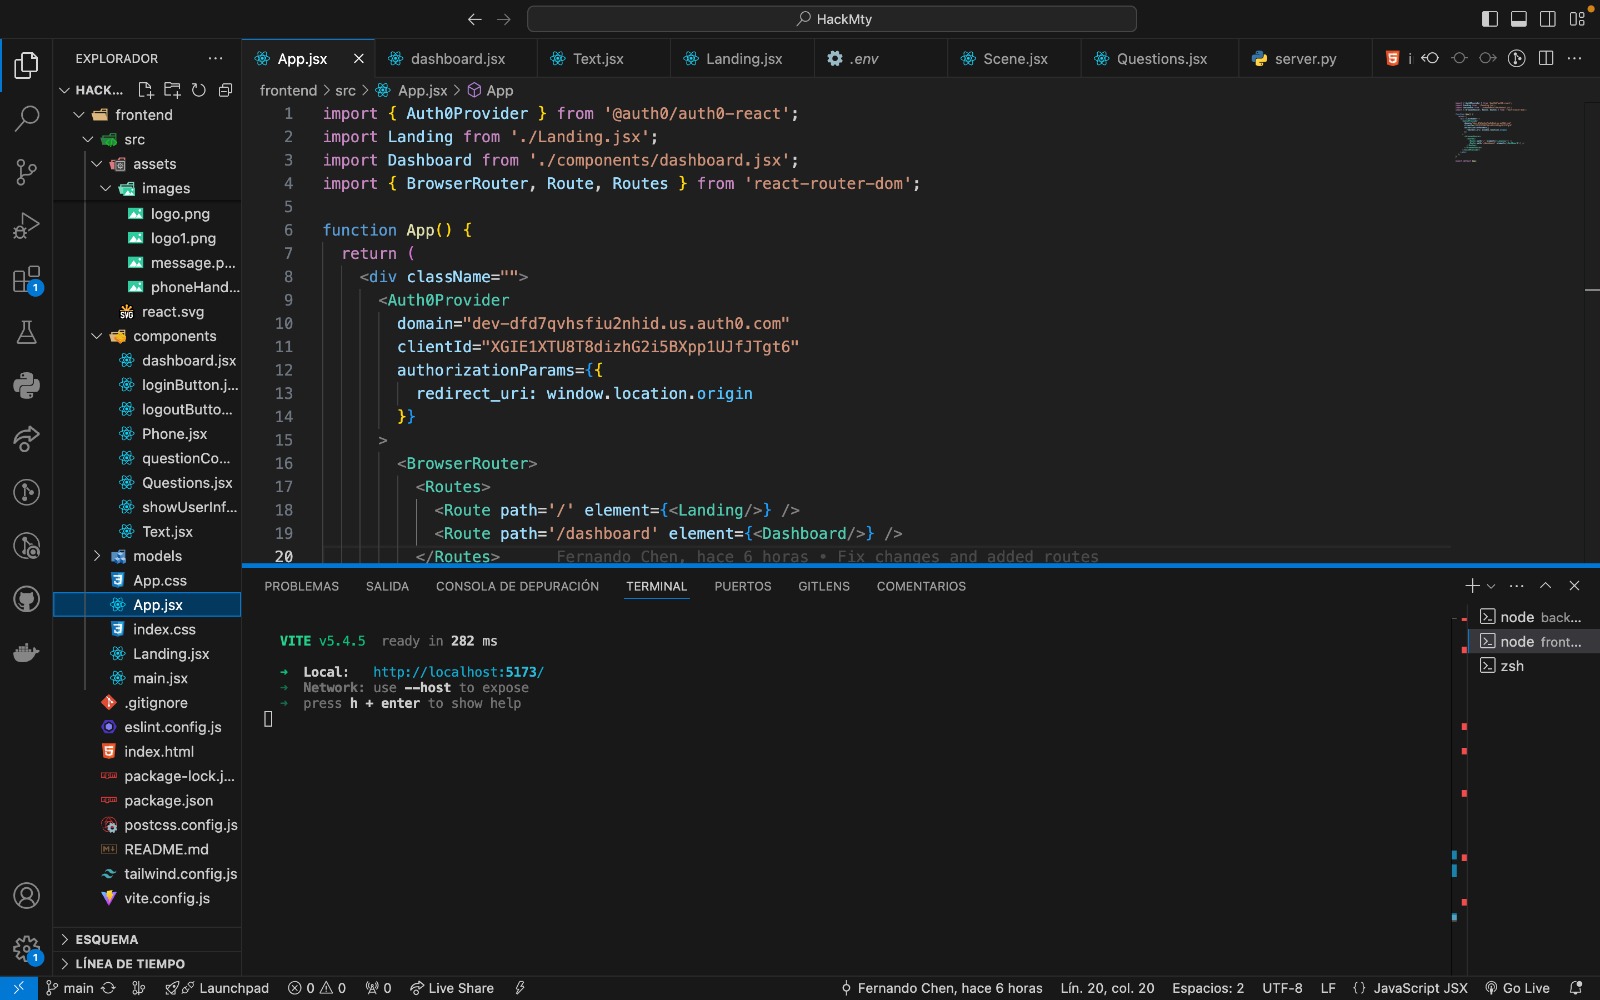Click Go Live in the status bar

click(1517, 988)
